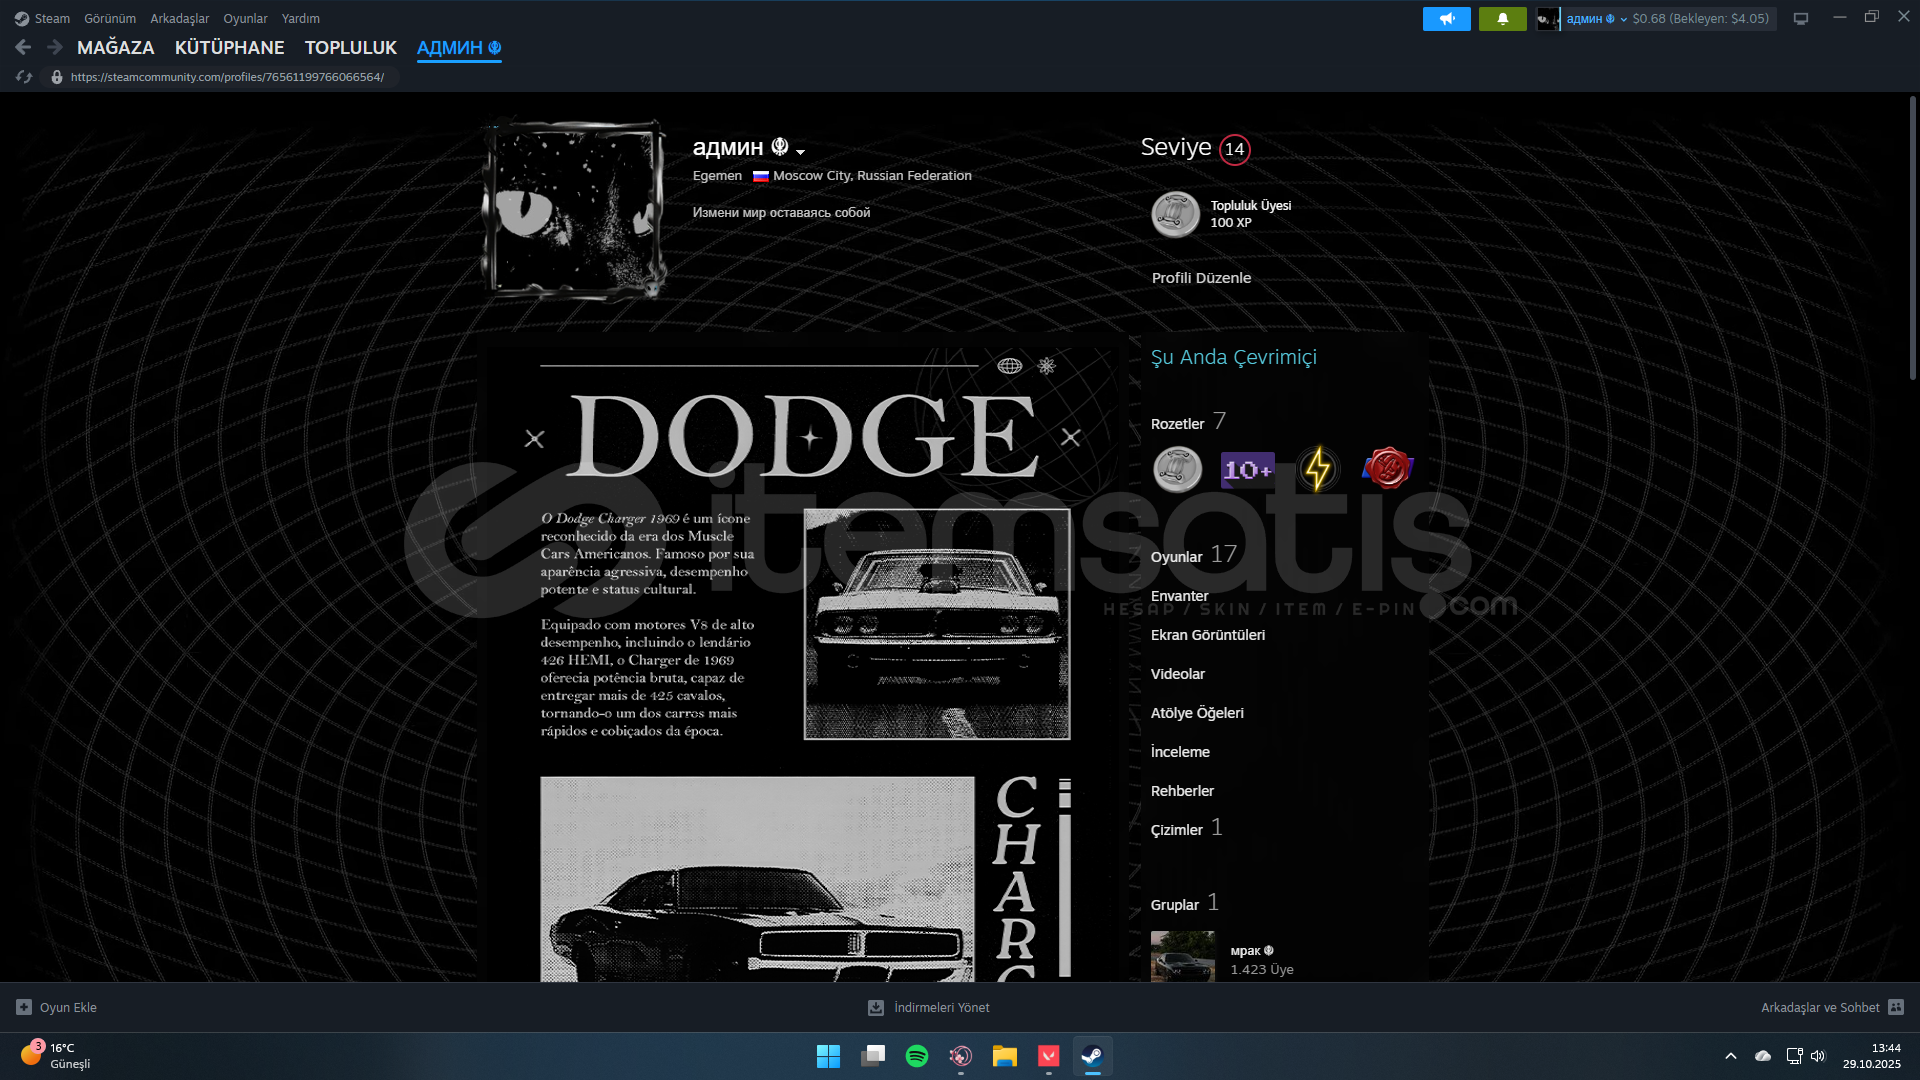The height and width of the screenshot is (1080, 1920).
Task: Expand the account menu at top right
Action: 1623,19
